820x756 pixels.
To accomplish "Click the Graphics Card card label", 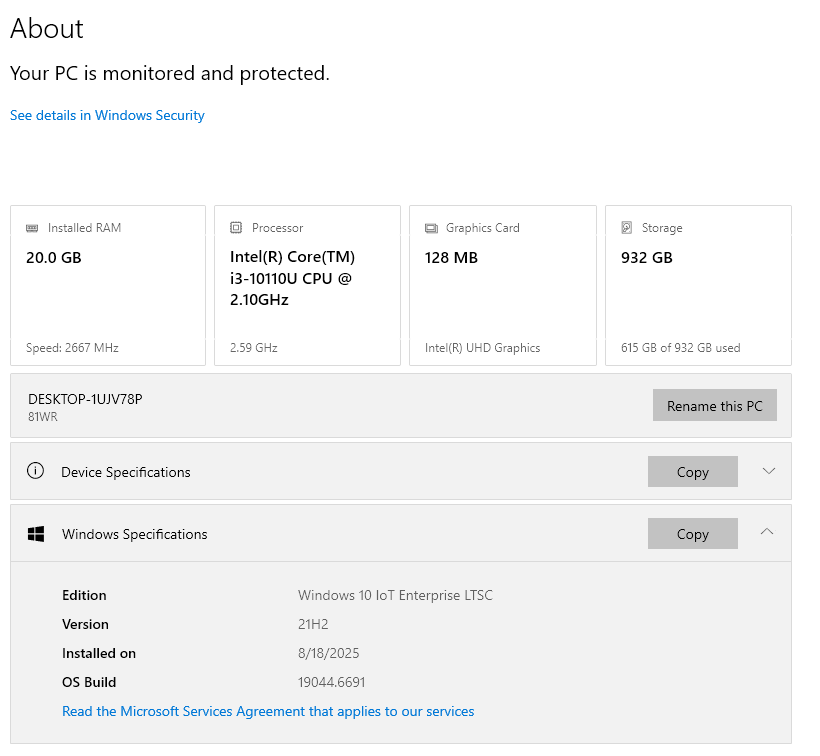I will 482,228.
